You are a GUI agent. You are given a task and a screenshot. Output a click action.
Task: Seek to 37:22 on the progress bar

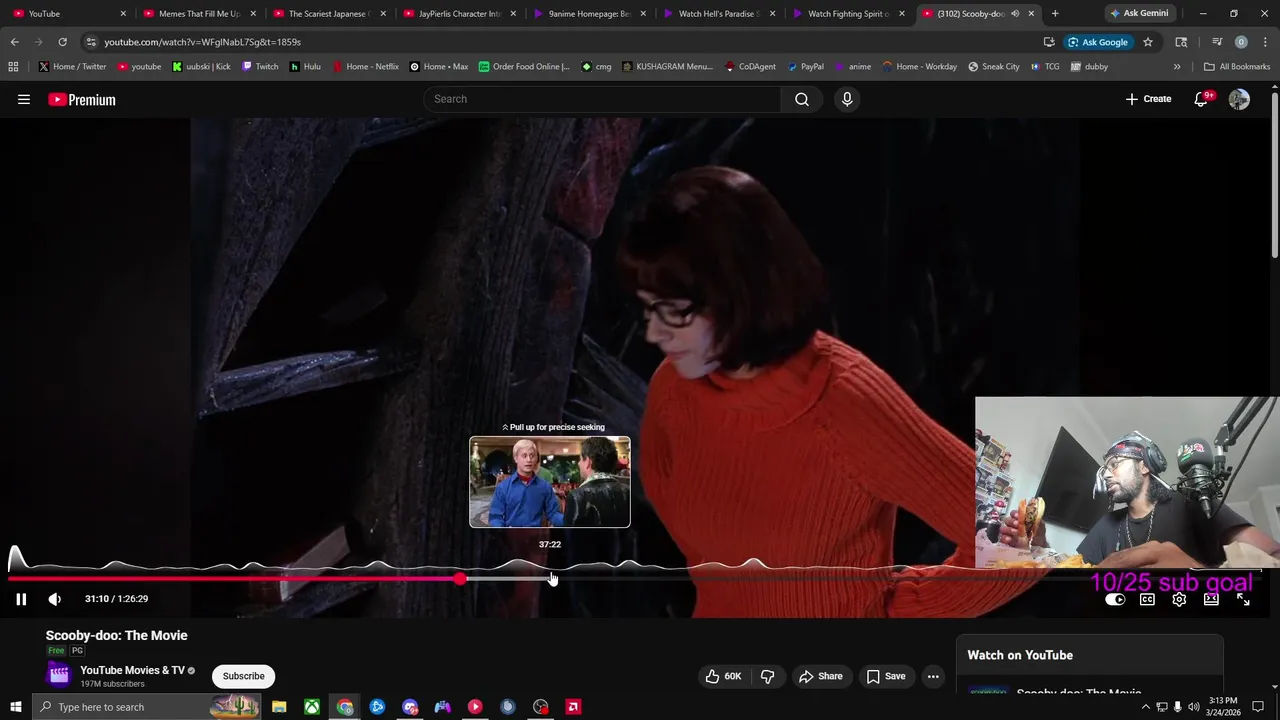click(x=550, y=579)
